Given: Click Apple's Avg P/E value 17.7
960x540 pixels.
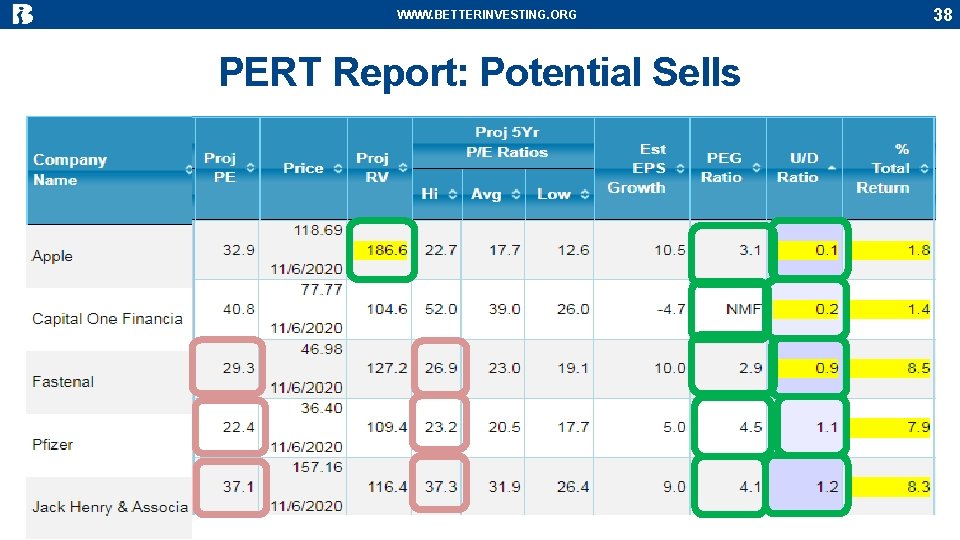Looking at the screenshot, I should (504, 250).
